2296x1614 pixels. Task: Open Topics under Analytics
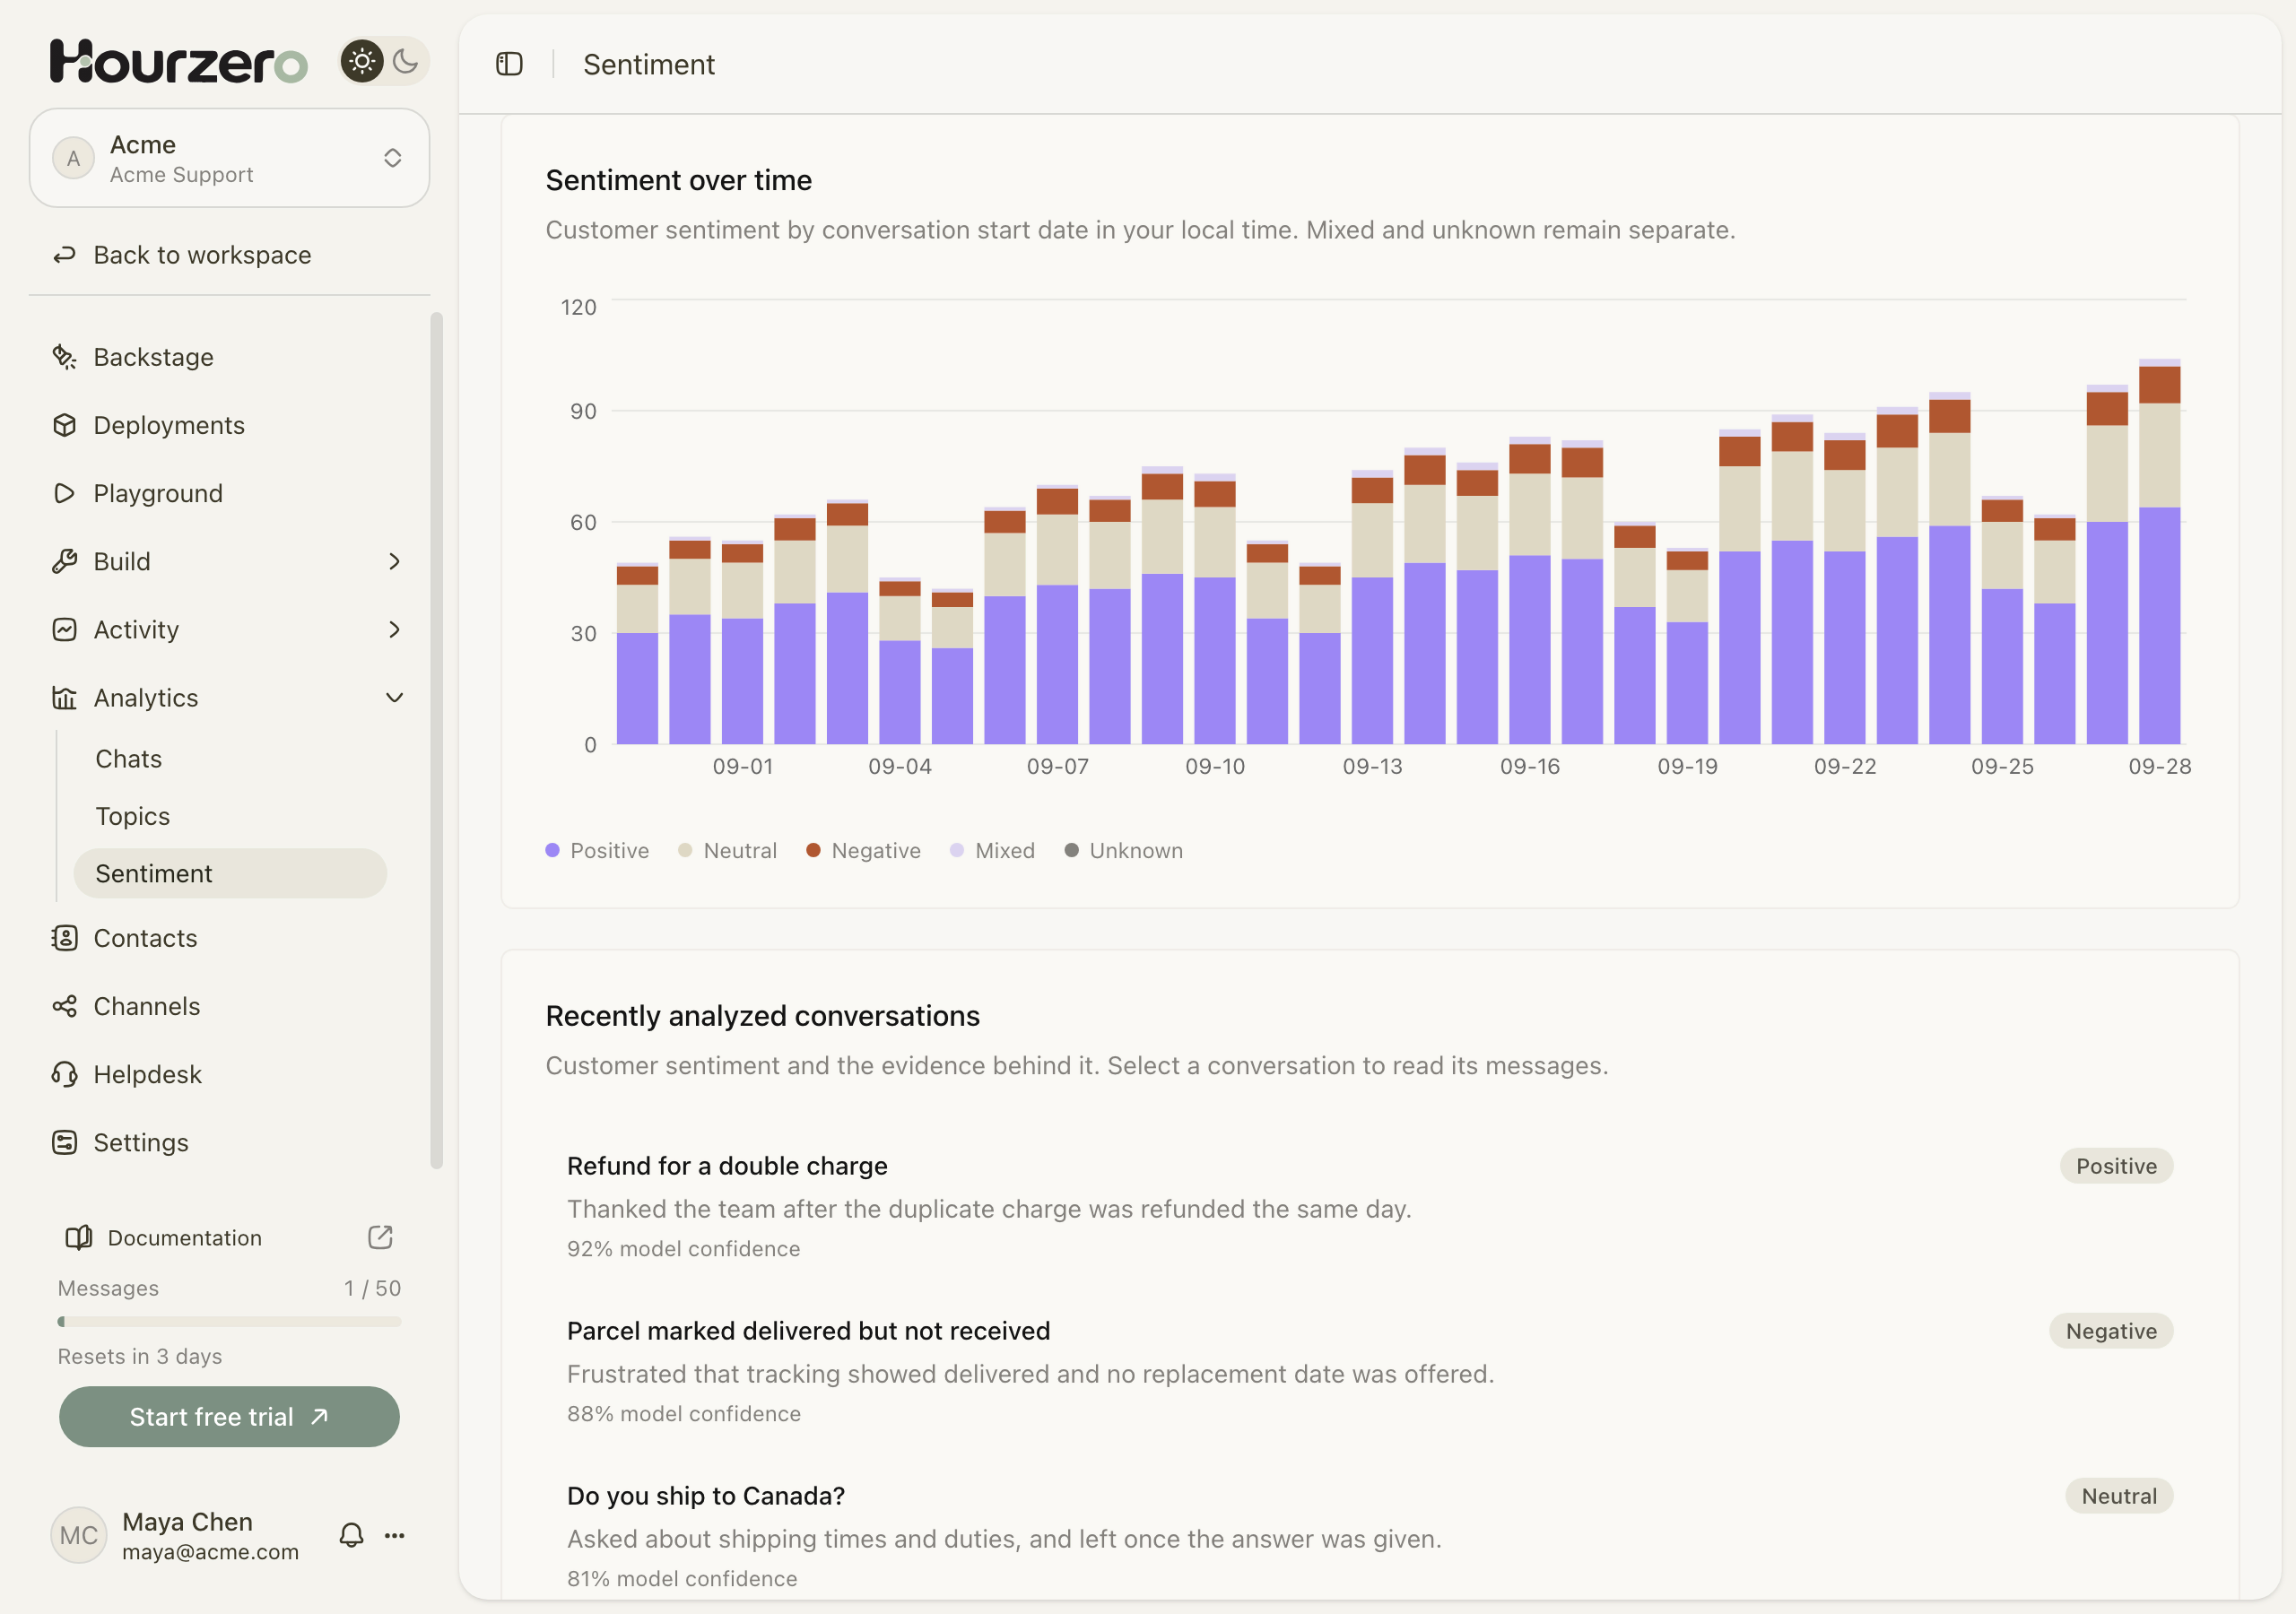(x=230, y=816)
